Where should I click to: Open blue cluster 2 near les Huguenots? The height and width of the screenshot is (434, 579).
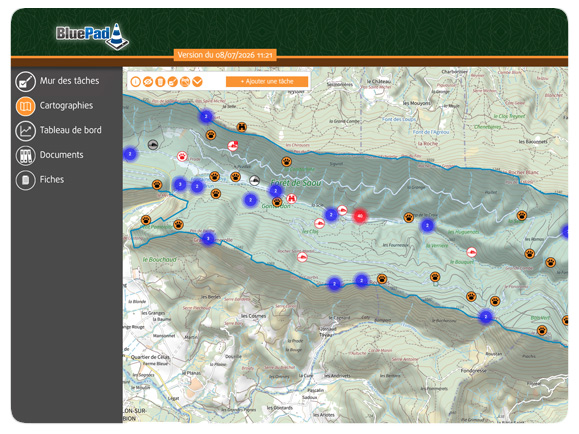click(x=428, y=225)
